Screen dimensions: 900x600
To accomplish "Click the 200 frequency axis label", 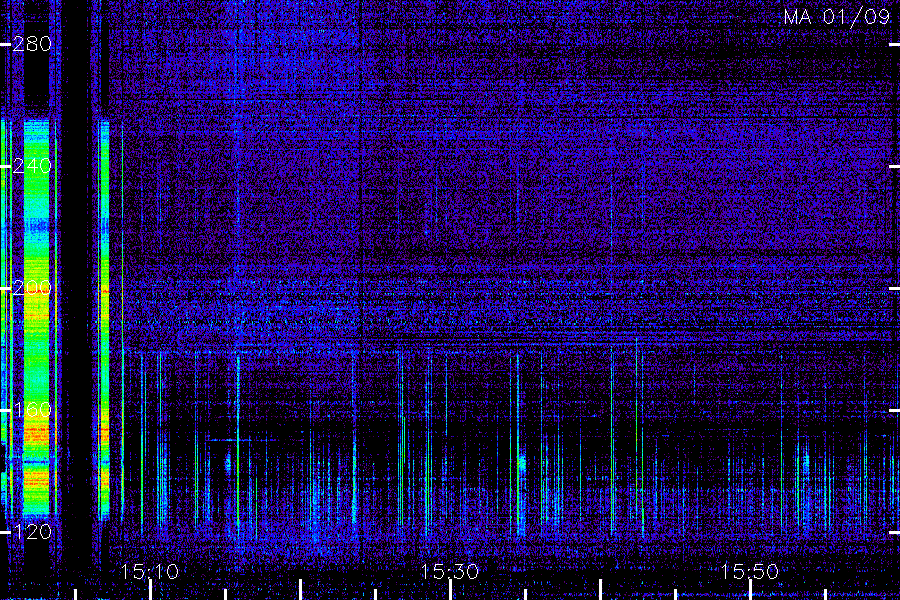I will pyautogui.click(x=32, y=288).
